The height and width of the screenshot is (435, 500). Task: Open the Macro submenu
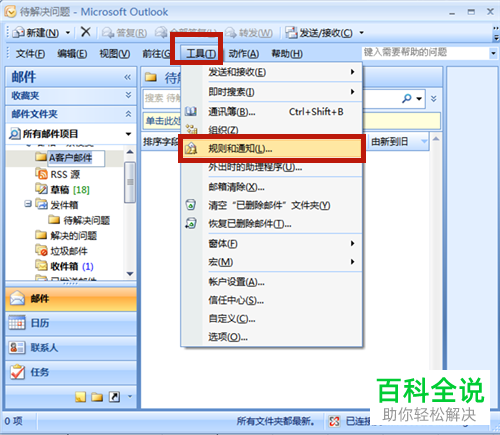272,262
